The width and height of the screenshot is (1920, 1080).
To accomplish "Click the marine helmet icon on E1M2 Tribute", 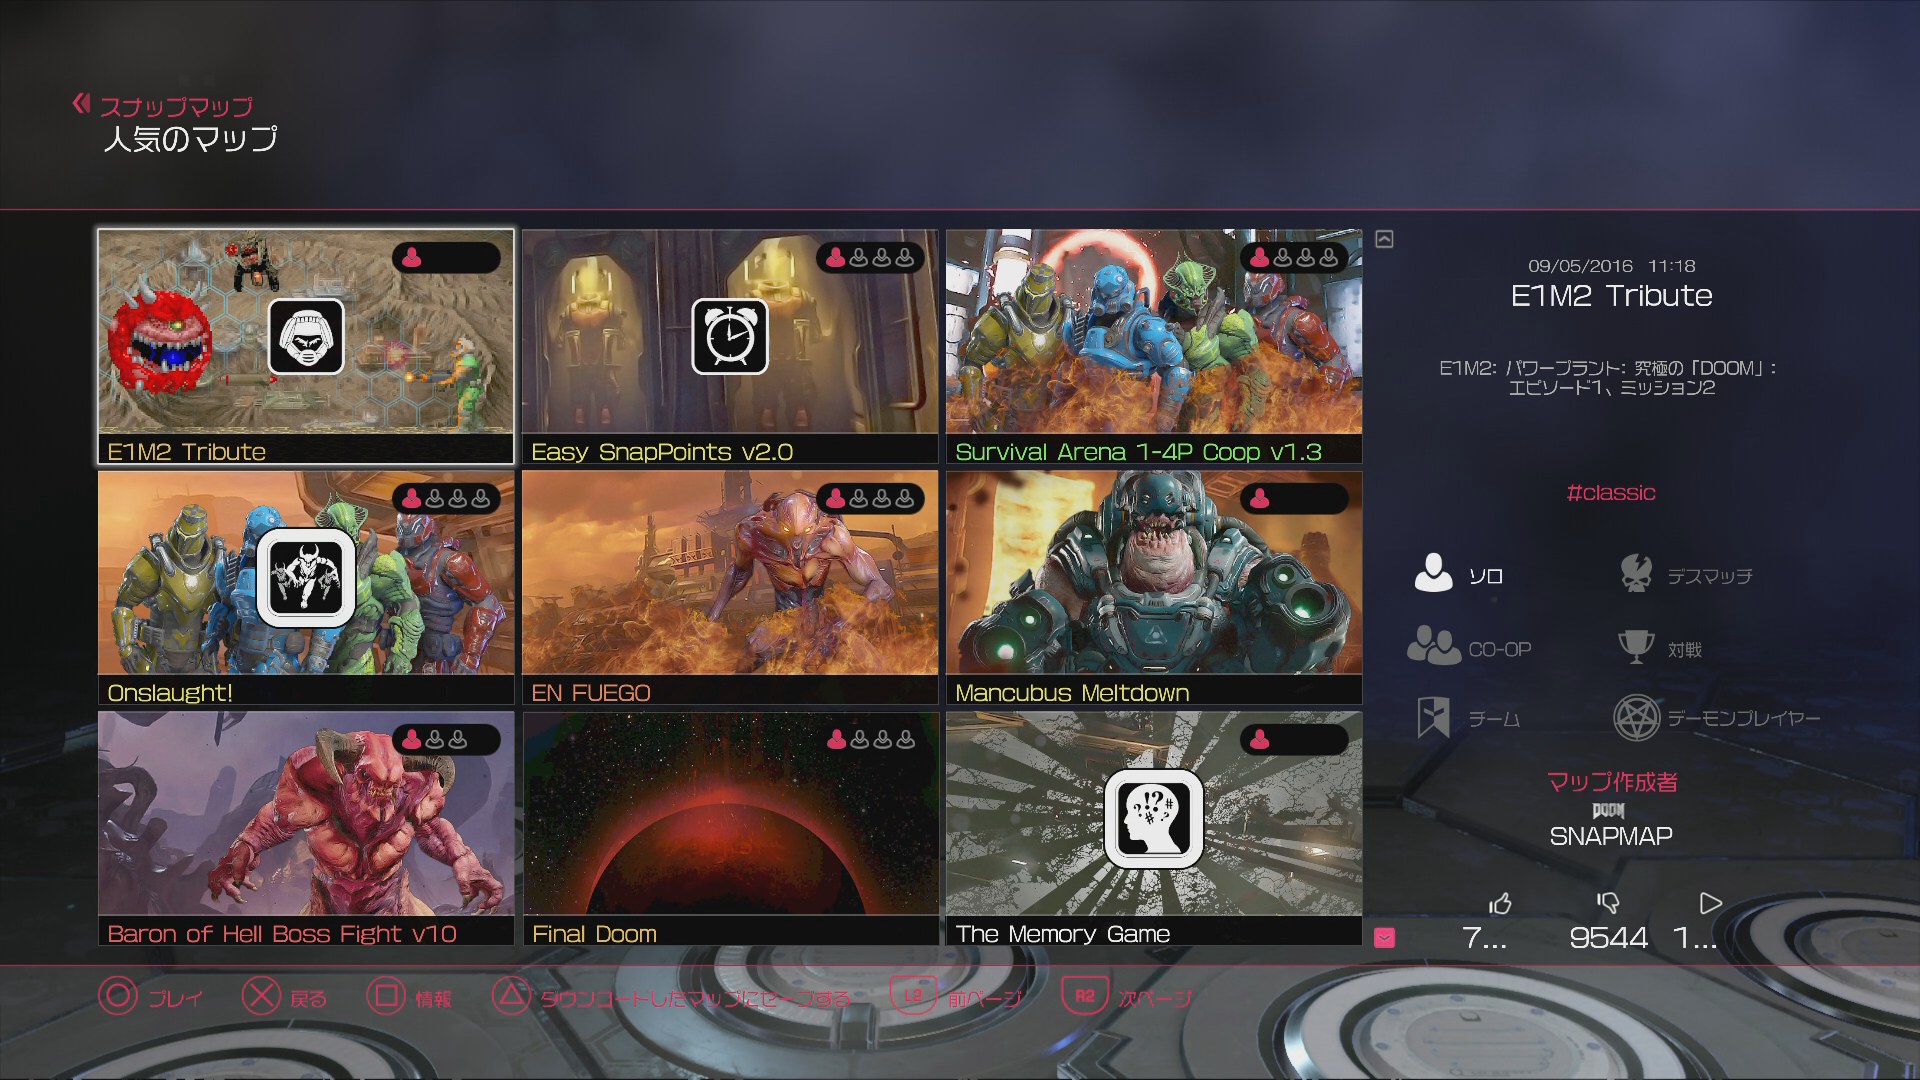I will [306, 337].
